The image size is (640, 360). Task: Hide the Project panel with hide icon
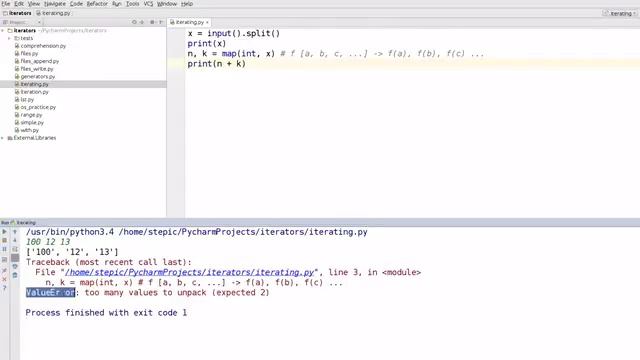click(161, 22)
